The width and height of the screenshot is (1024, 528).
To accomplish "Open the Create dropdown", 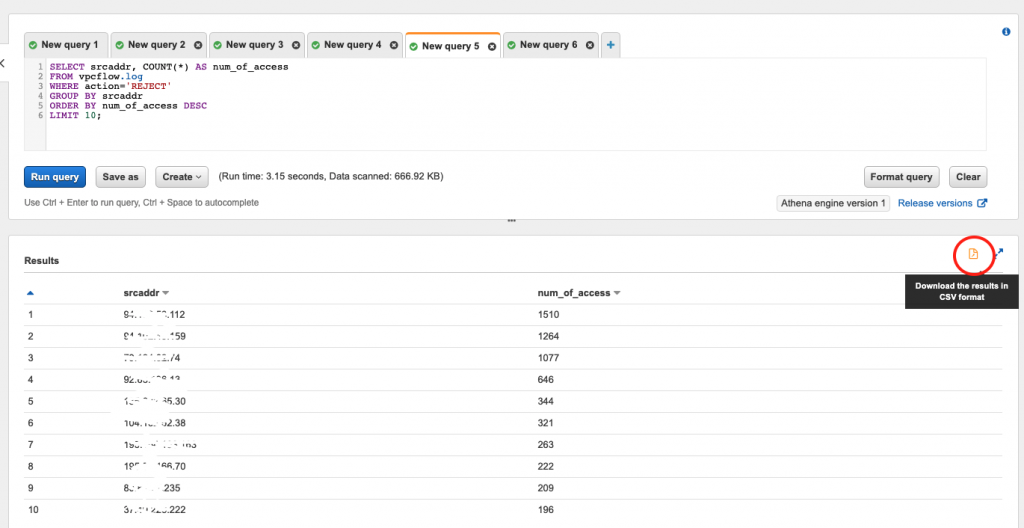I will tap(181, 177).
